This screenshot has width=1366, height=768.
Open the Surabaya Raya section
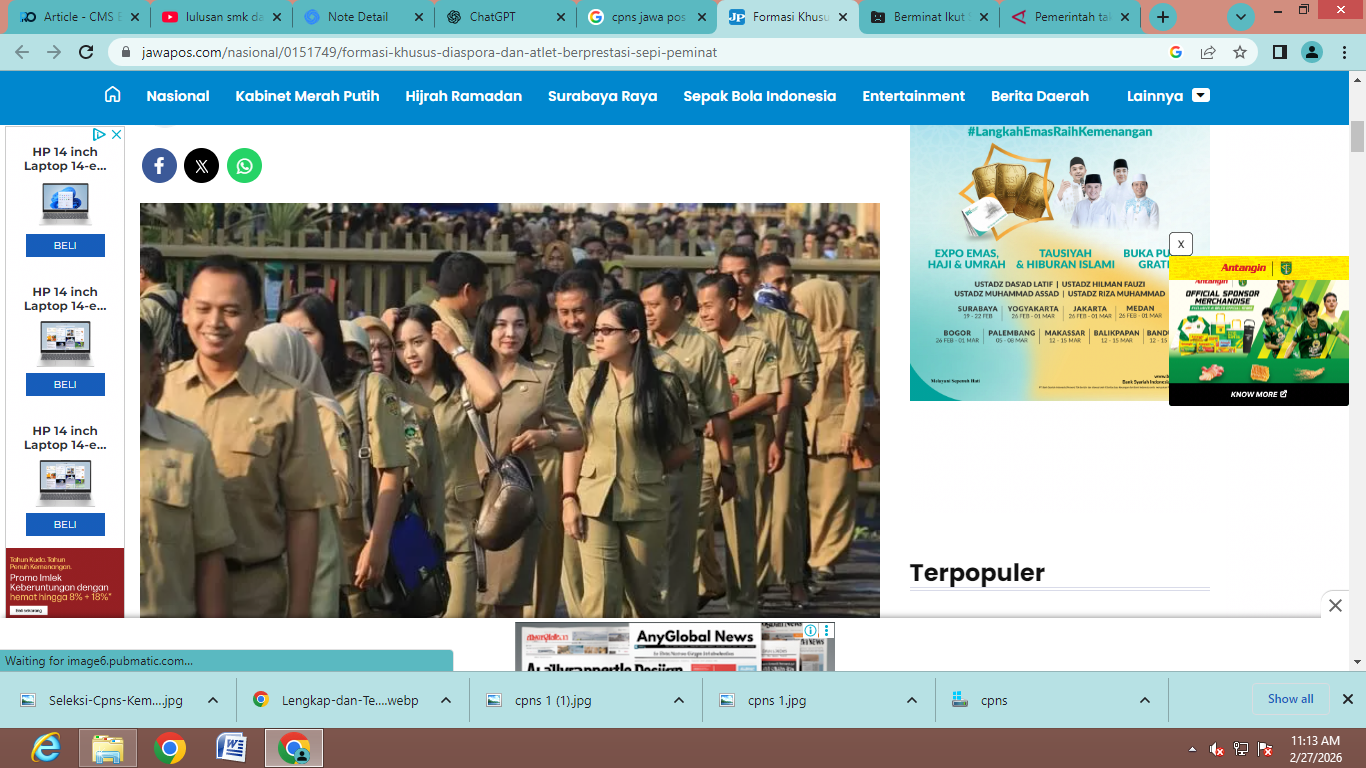pyautogui.click(x=603, y=96)
